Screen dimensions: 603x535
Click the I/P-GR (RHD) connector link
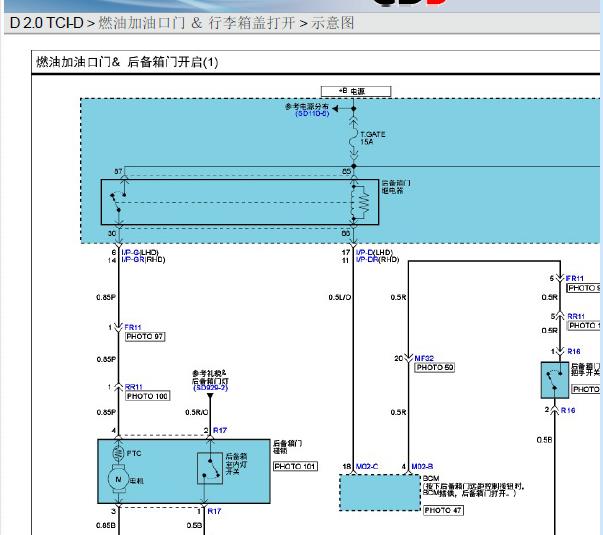pyautogui.click(x=133, y=260)
